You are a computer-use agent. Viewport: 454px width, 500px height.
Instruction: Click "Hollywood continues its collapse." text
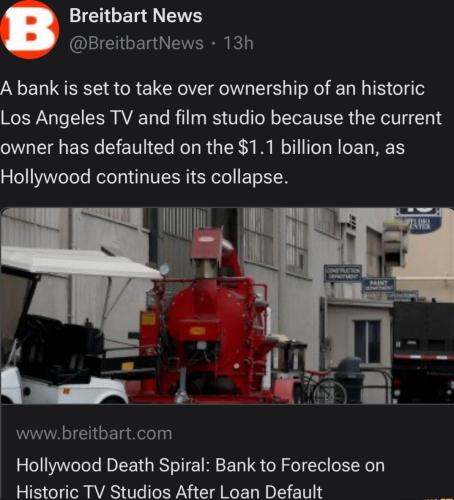click(144, 177)
